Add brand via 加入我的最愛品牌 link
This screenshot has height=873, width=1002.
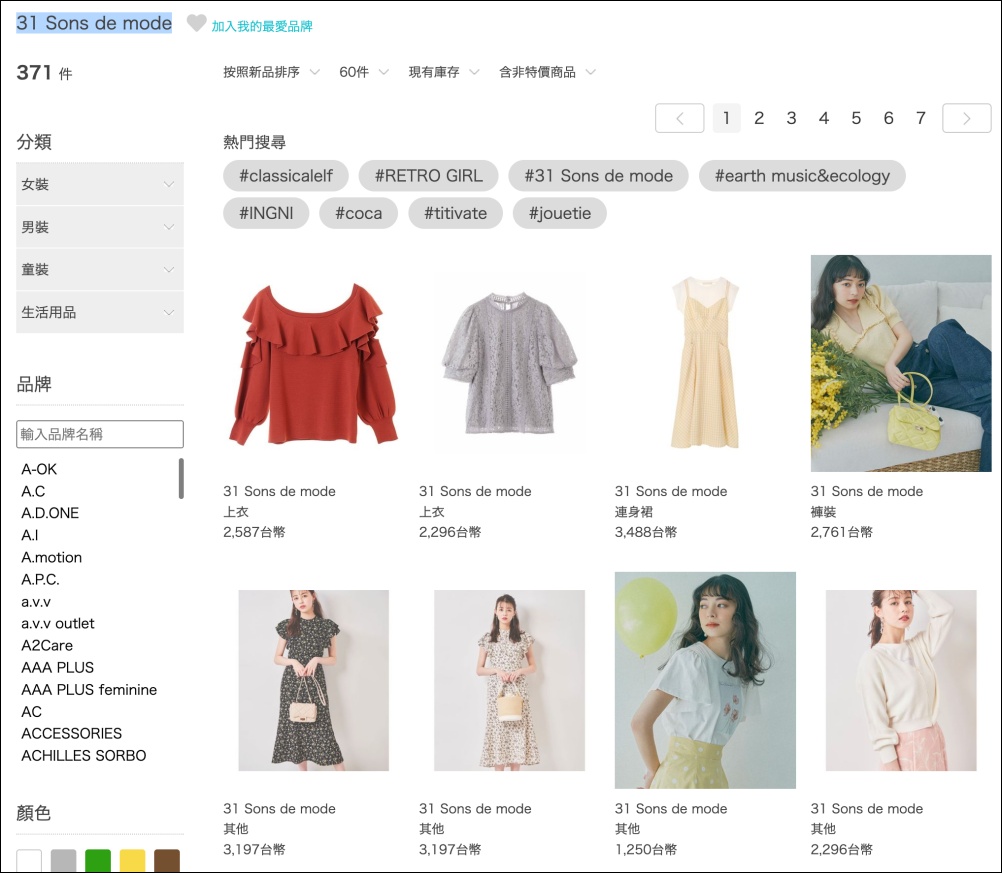(262, 26)
